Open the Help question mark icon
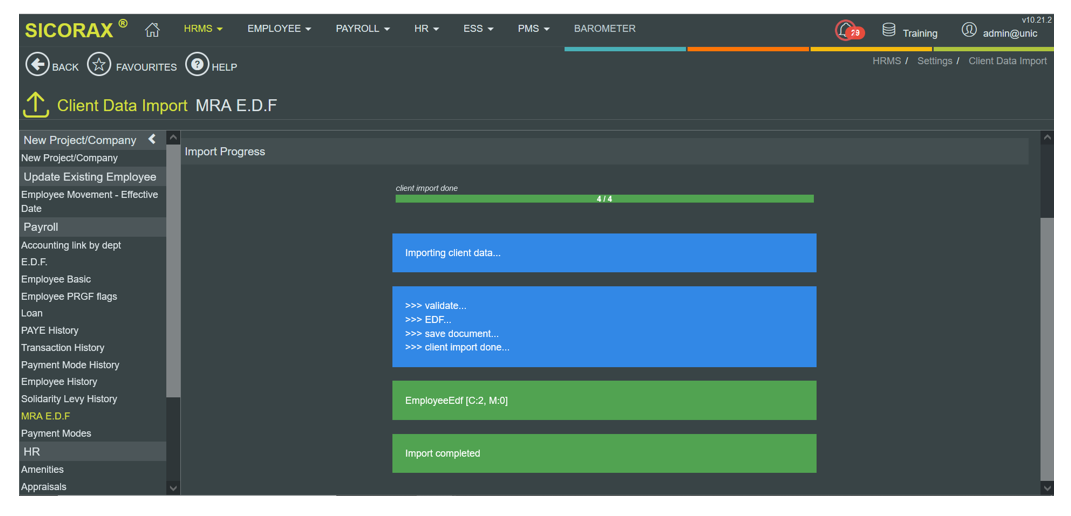Viewport: 1071px width, 516px height. click(197, 65)
